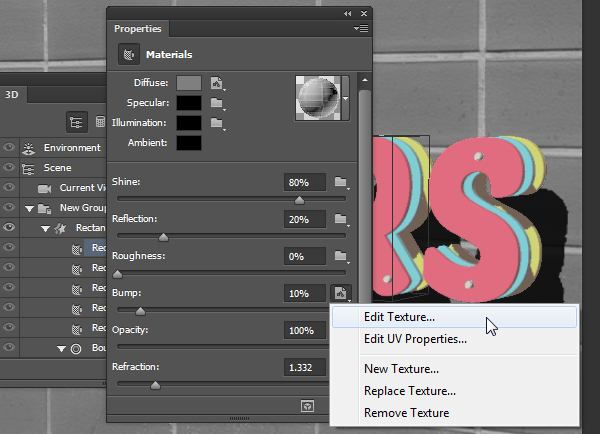This screenshot has height=434, width=600.
Task: Click the Illumination texture folder icon
Action: (x=216, y=123)
